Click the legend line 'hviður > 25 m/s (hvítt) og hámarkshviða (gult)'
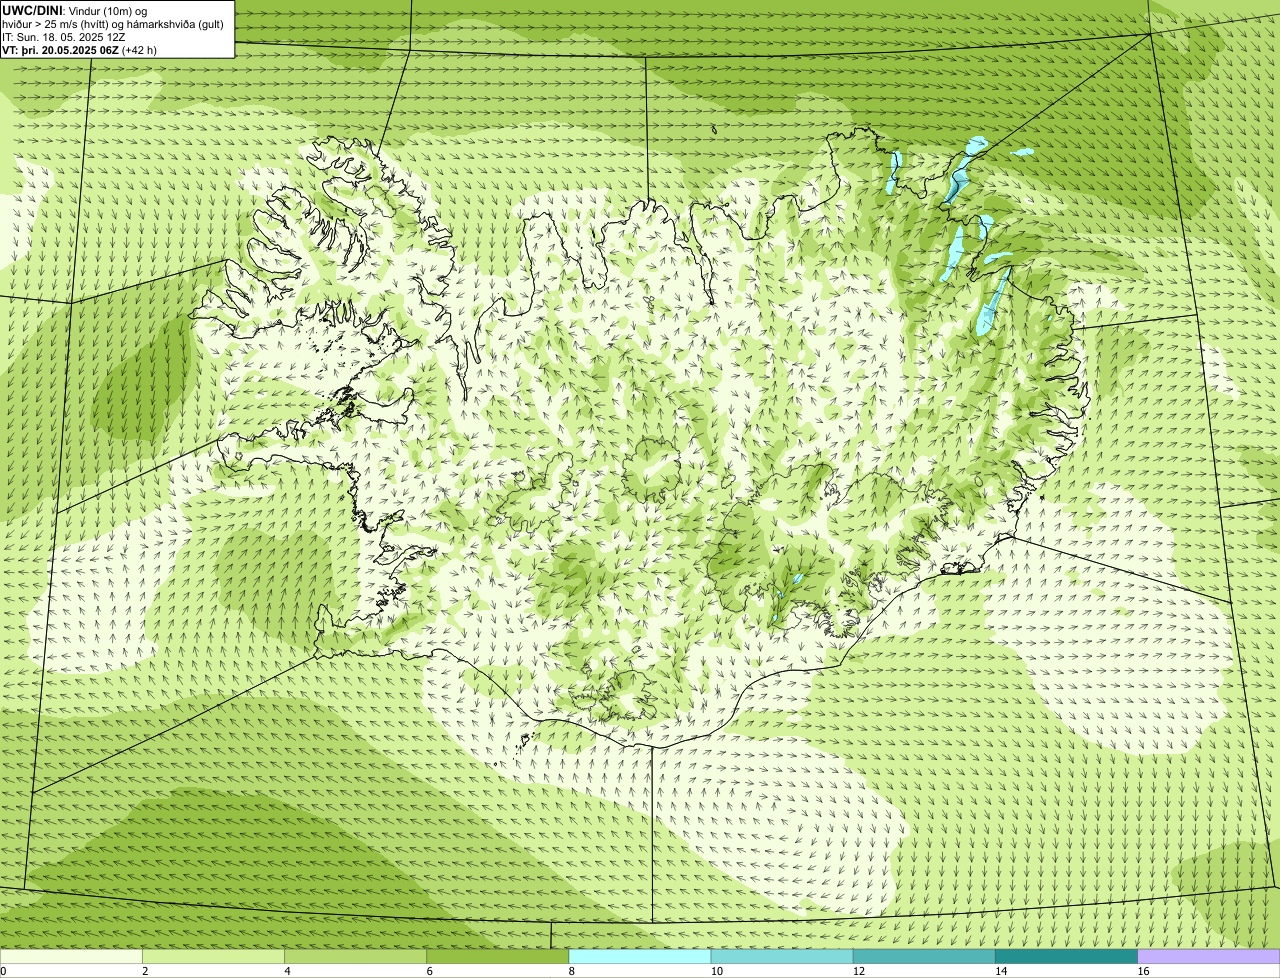The width and height of the screenshot is (1280, 978). tap(113, 24)
